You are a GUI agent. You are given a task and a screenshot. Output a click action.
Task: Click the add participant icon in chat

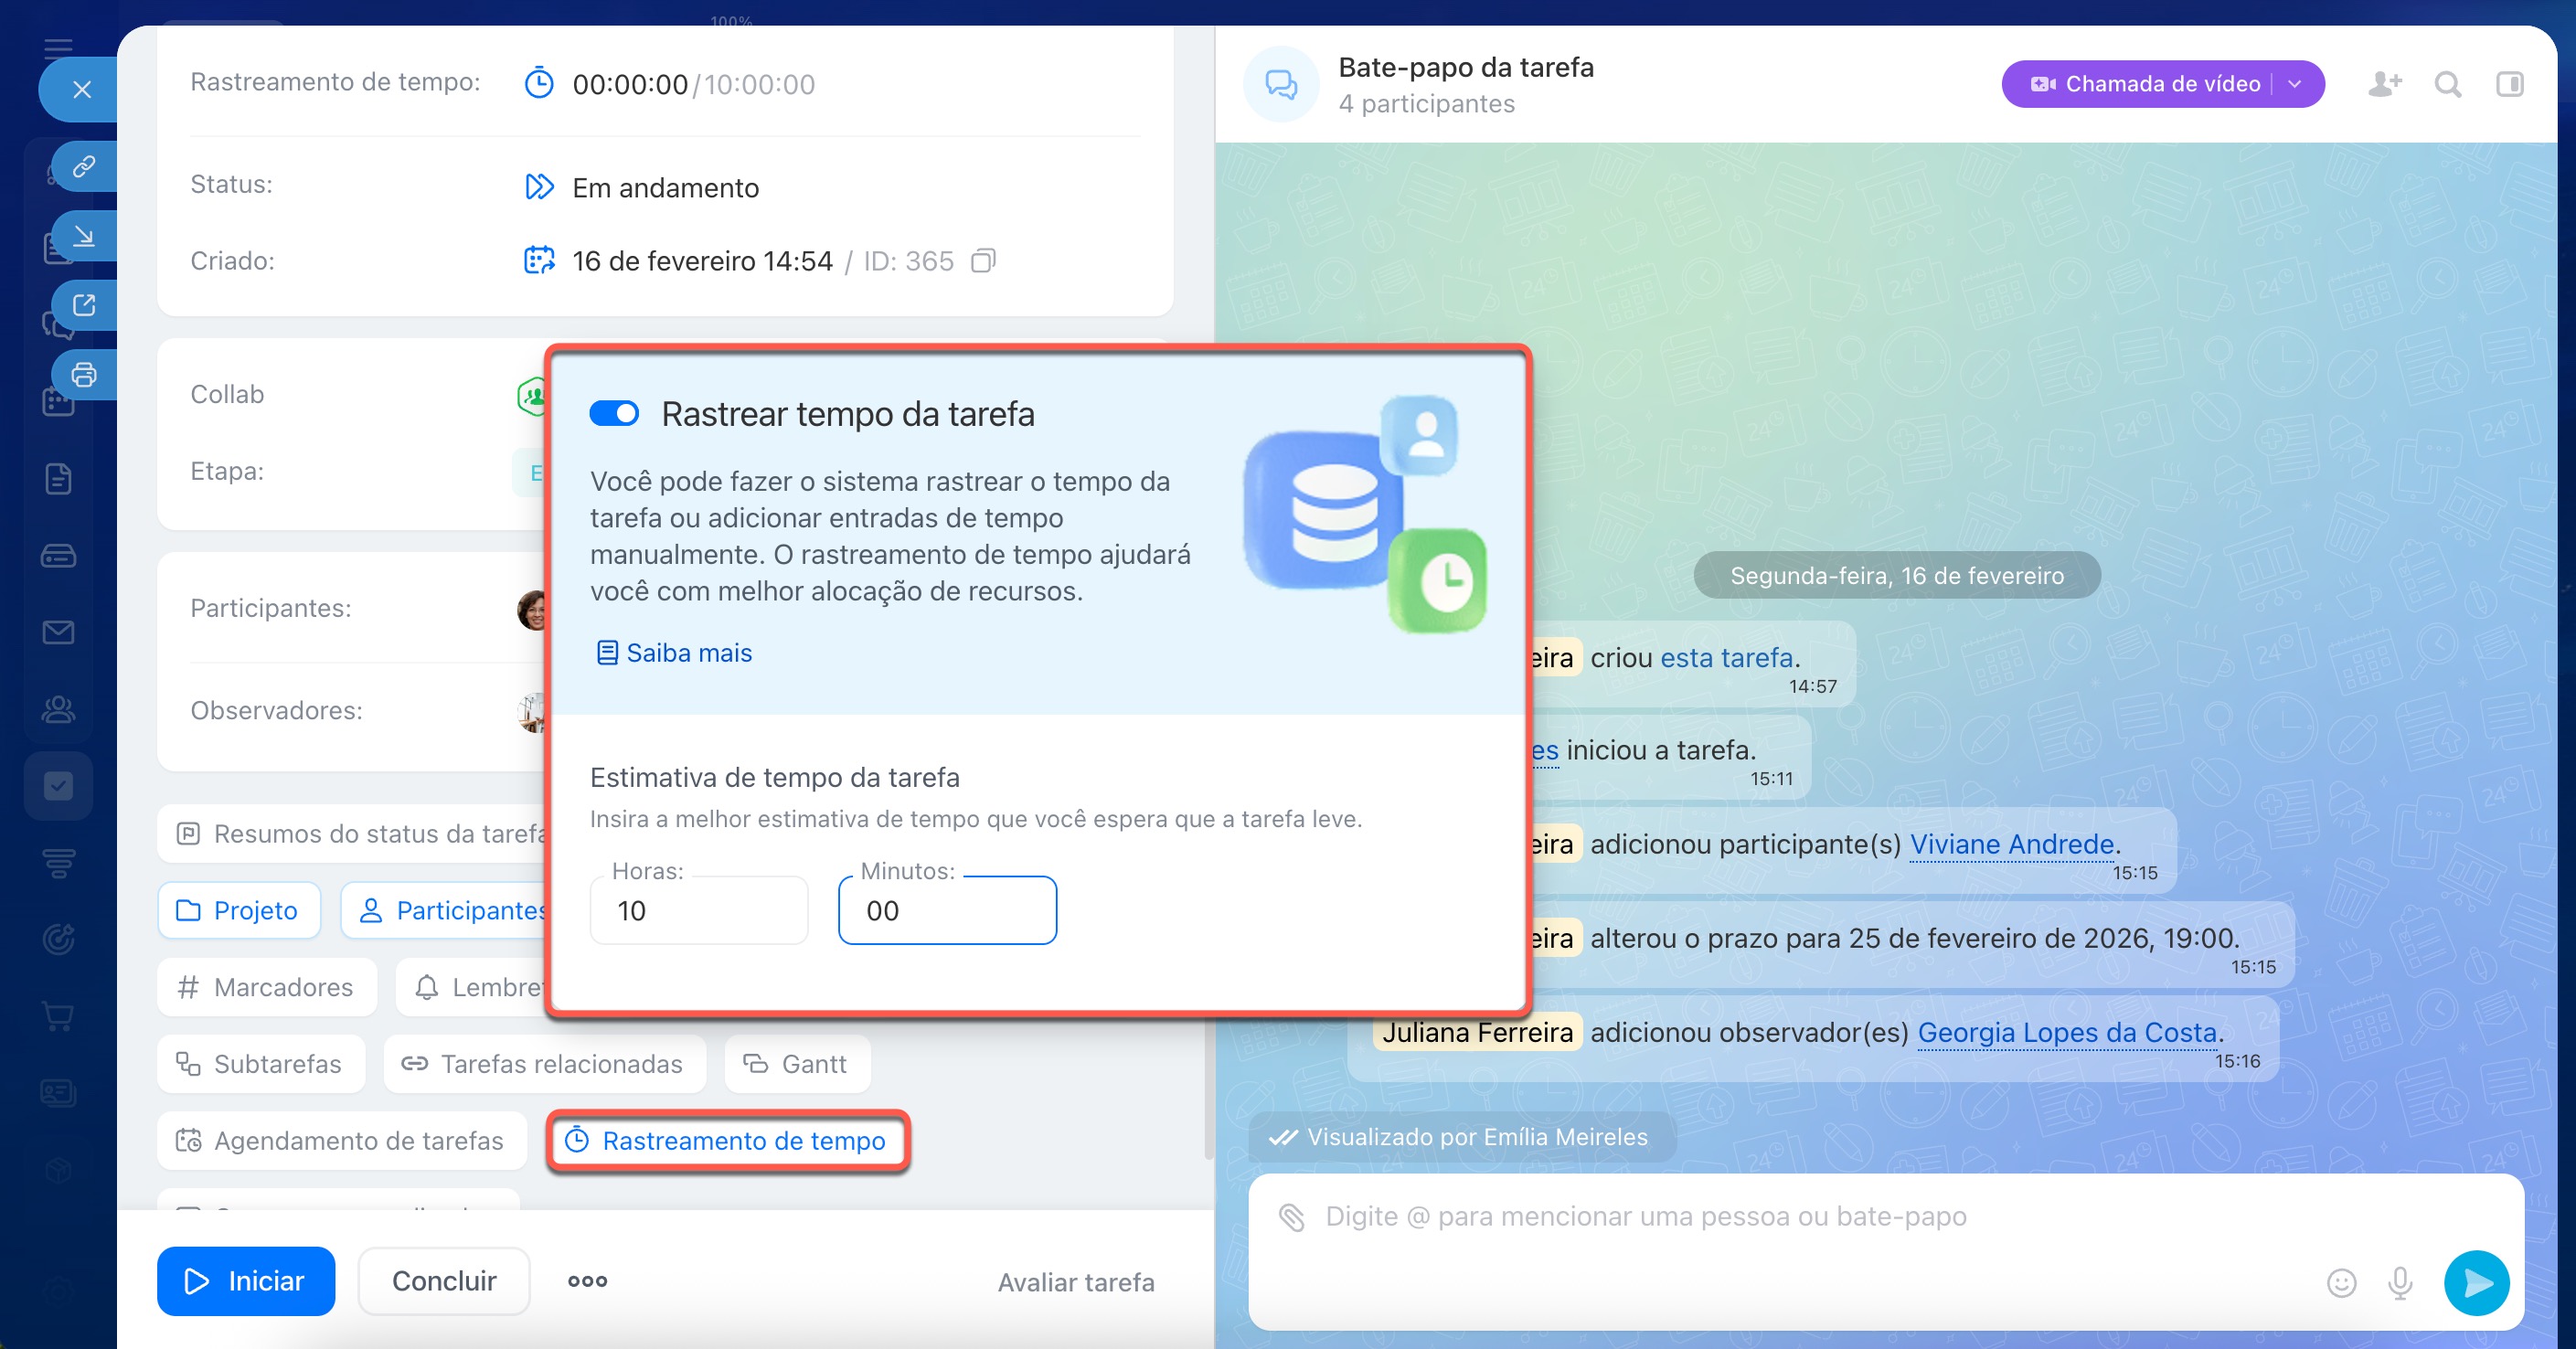2383,84
